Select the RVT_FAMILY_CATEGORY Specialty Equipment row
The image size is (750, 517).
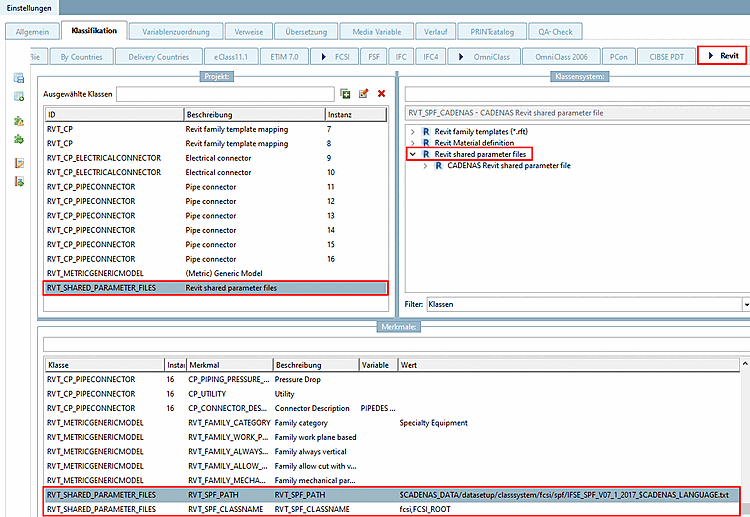click(x=392, y=423)
